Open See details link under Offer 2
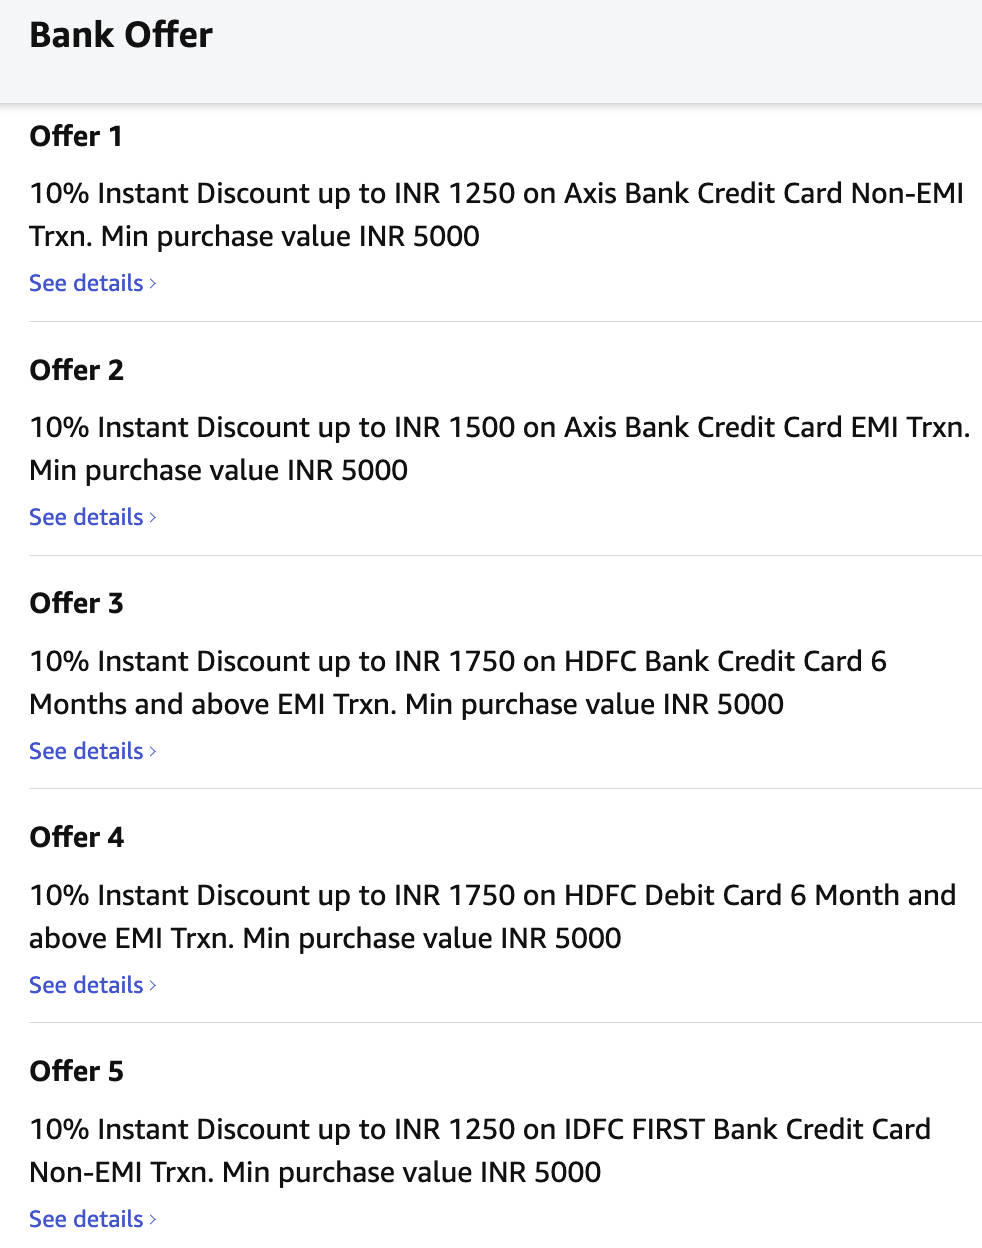 click(86, 517)
